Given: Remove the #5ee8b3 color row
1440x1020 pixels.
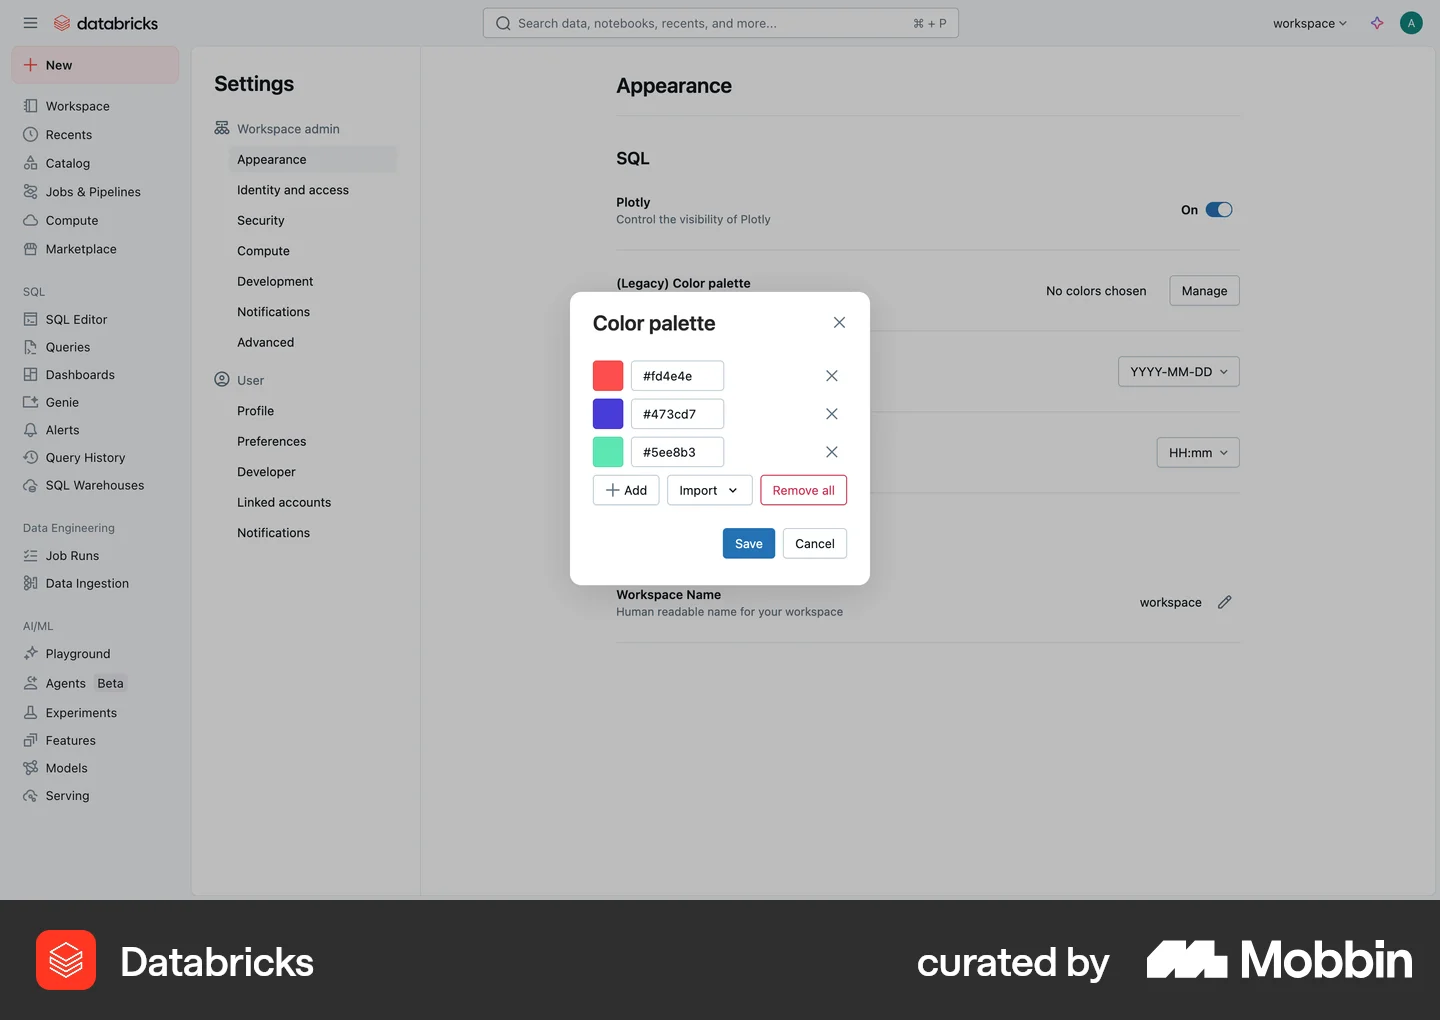Looking at the screenshot, I should (x=831, y=452).
